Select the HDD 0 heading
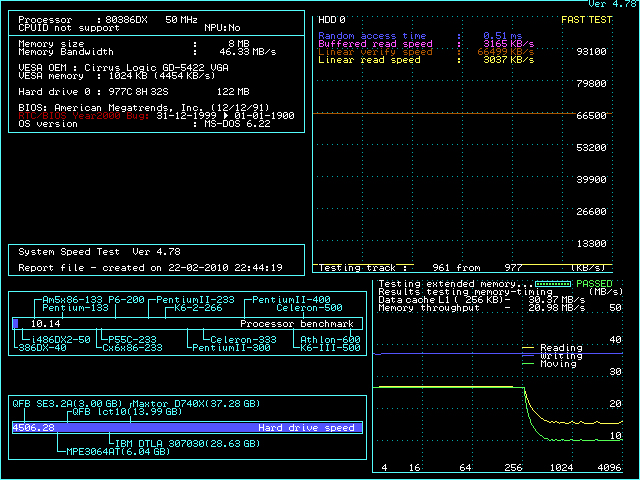The height and width of the screenshot is (480, 640). coord(332,19)
